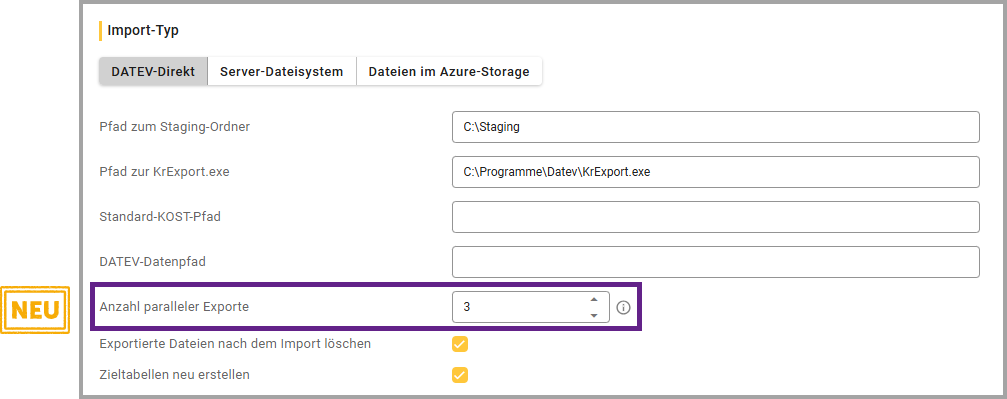The image size is (1007, 399).
Task: Focus the empty DATEV-Datenpfad field
Action: [x=715, y=262]
